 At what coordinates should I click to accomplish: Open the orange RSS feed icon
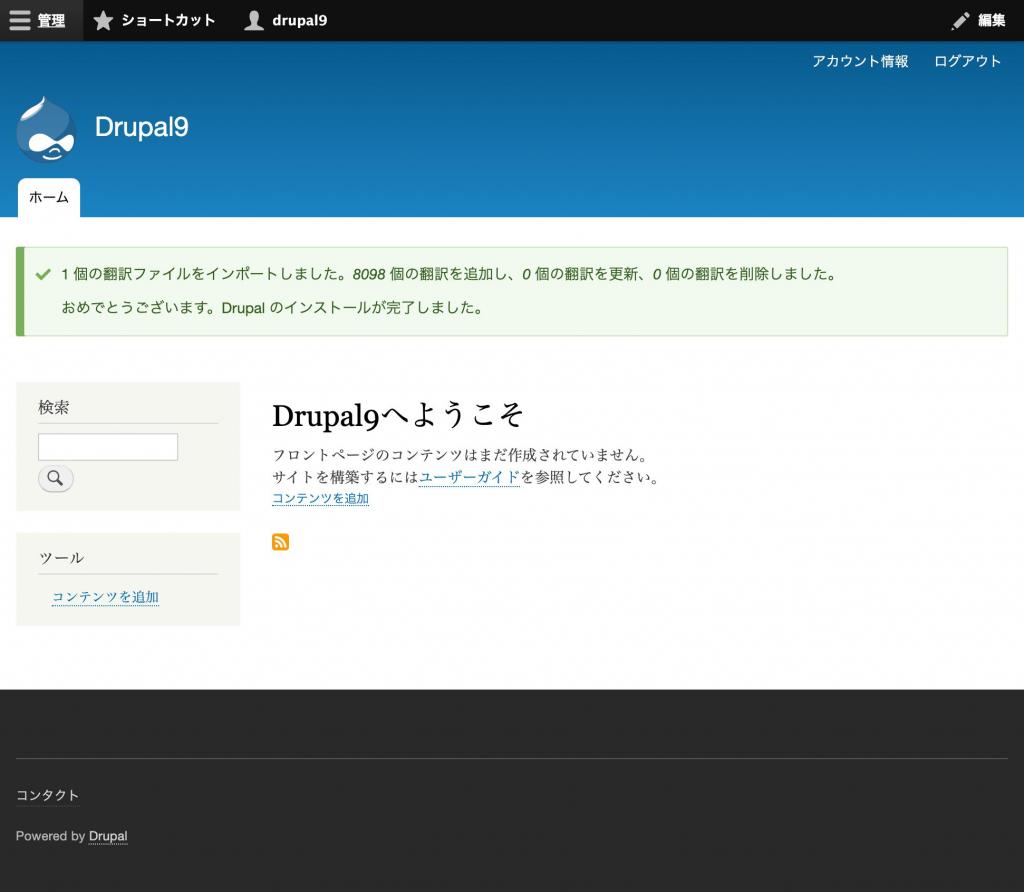click(x=280, y=542)
